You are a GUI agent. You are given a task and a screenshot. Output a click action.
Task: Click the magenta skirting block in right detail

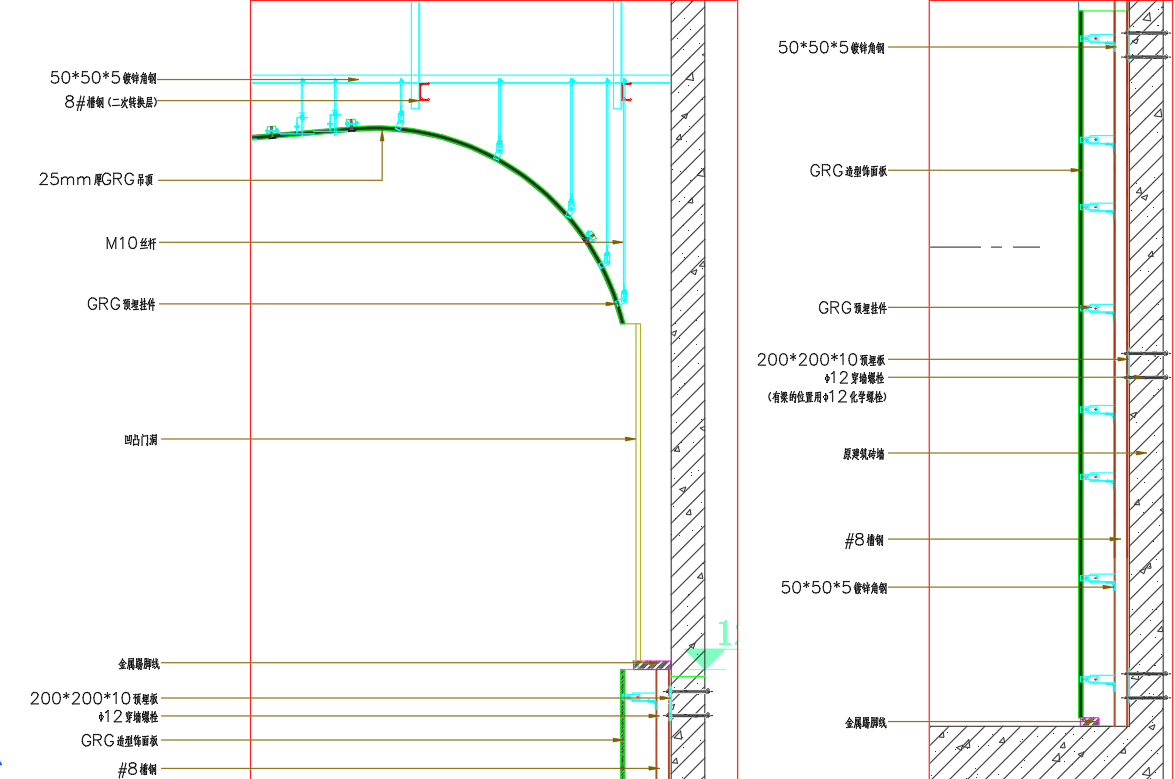coord(1091,719)
